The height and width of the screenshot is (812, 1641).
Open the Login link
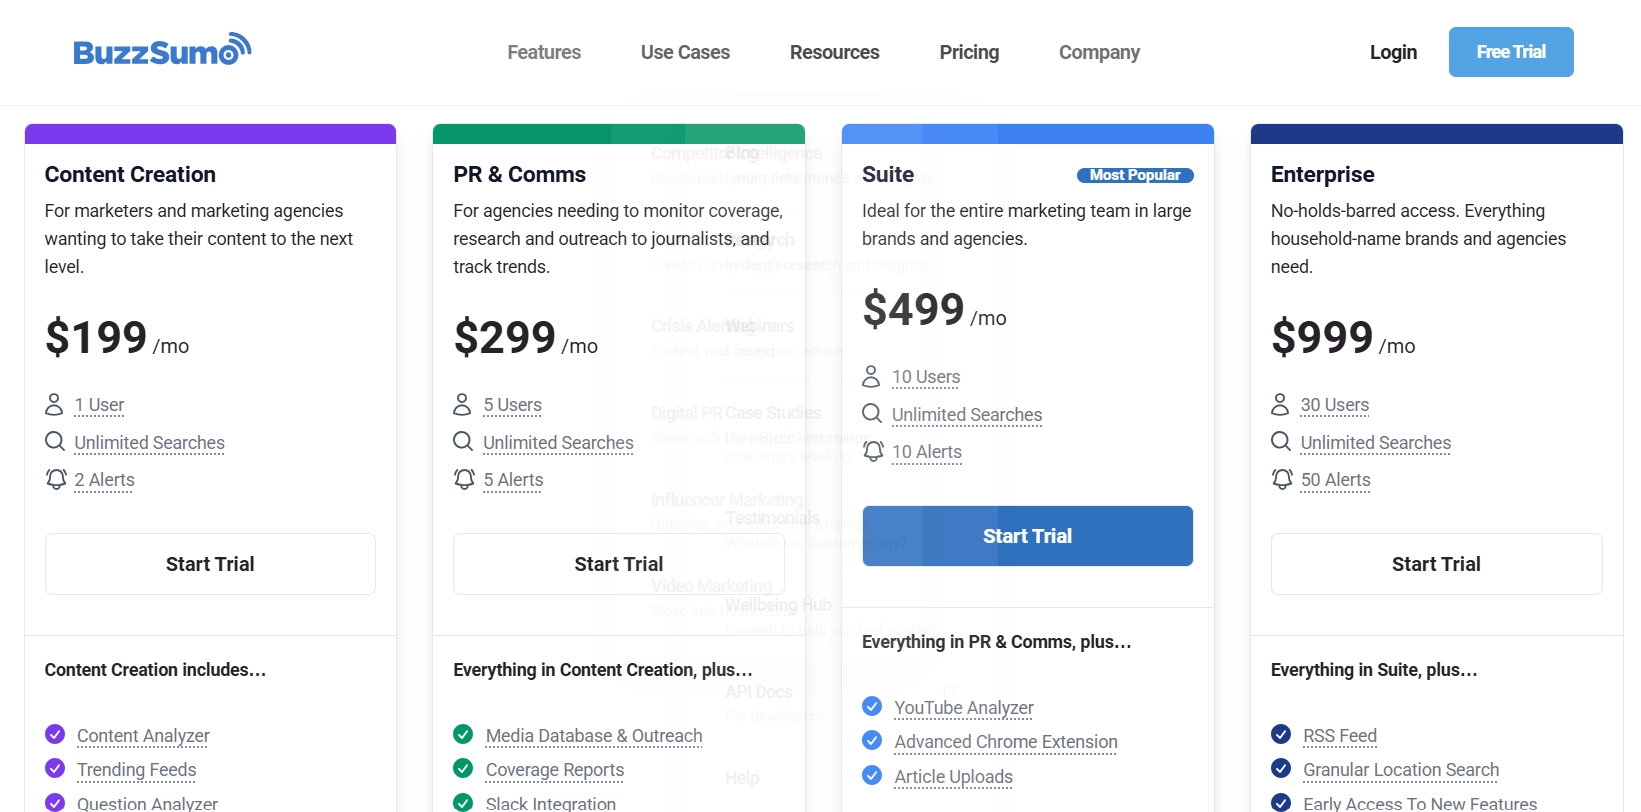1393,52
